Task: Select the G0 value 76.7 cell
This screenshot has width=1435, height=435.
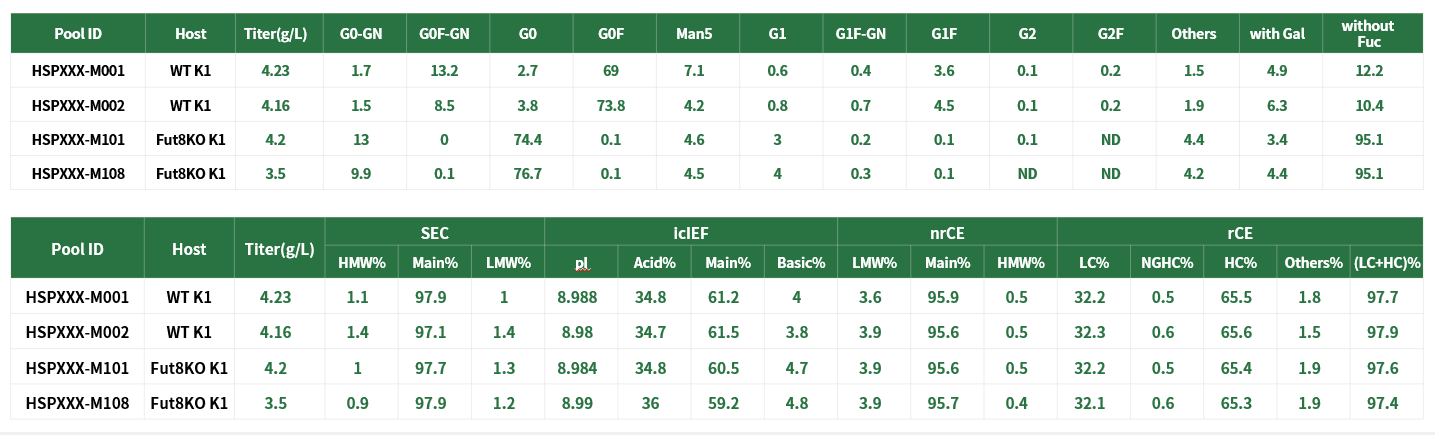Action: 528,174
